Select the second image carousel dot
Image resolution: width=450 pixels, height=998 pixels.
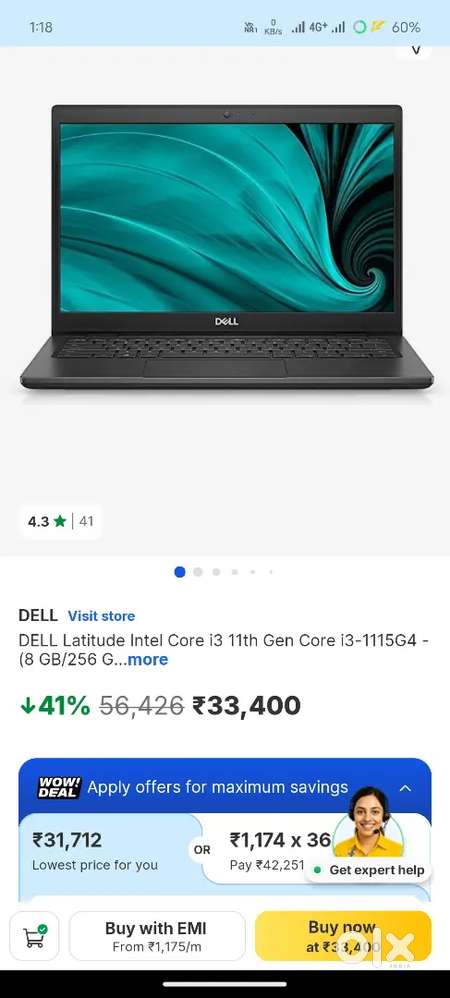pyautogui.click(x=198, y=572)
